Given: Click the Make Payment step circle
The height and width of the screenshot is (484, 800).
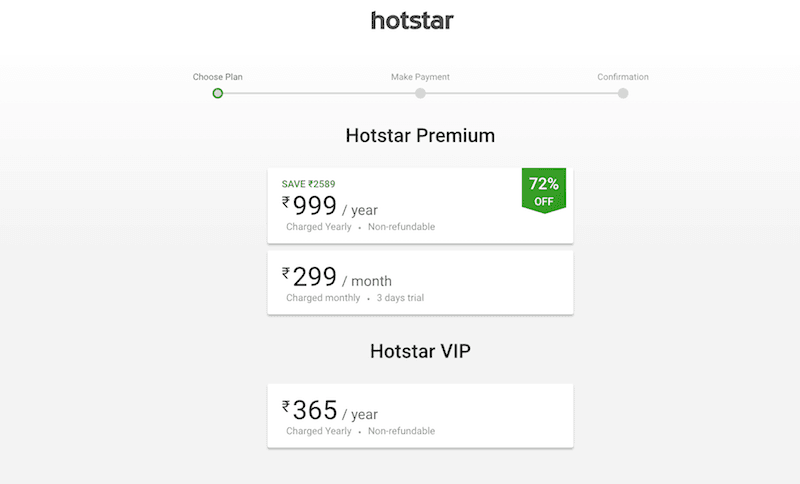Looking at the screenshot, I should tap(420, 93).
